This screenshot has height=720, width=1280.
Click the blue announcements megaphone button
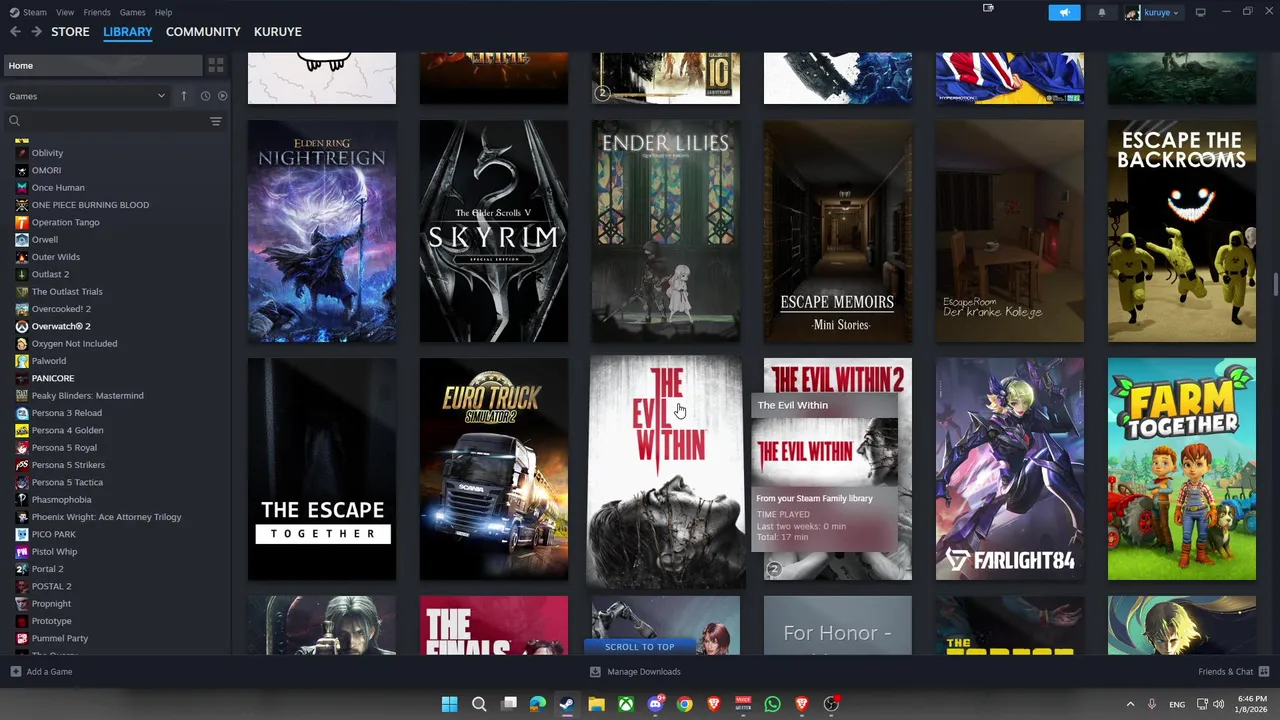tap(1064, 12)
